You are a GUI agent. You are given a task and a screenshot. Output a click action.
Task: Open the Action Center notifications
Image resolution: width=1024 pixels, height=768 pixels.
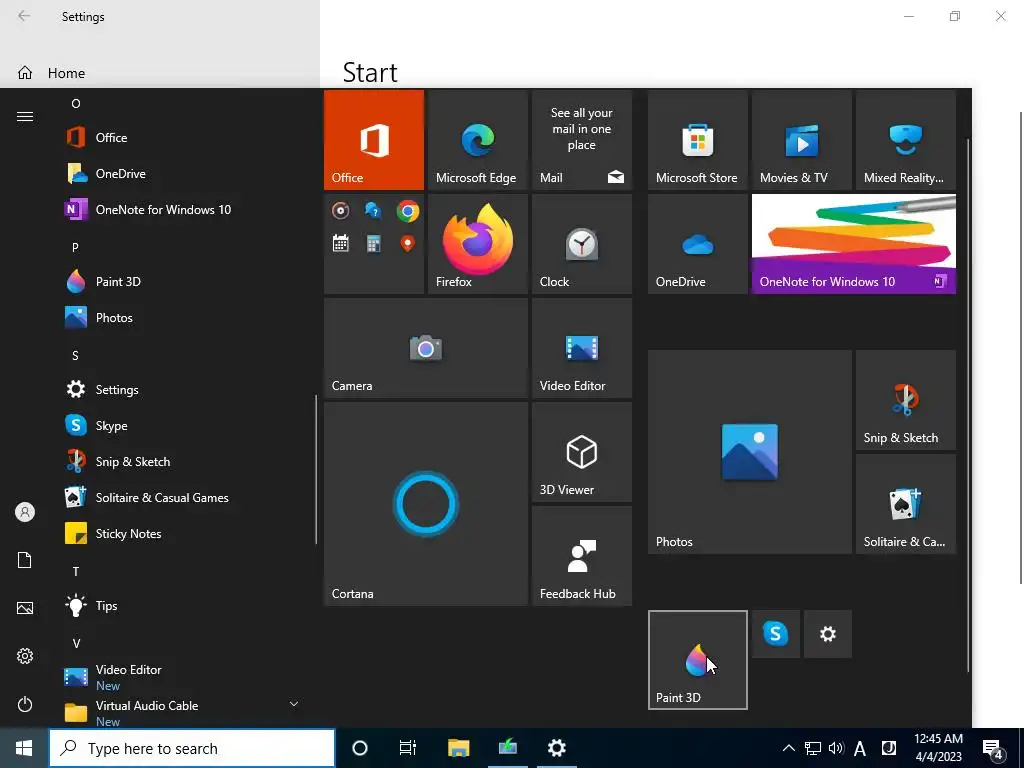pos(993,749)
